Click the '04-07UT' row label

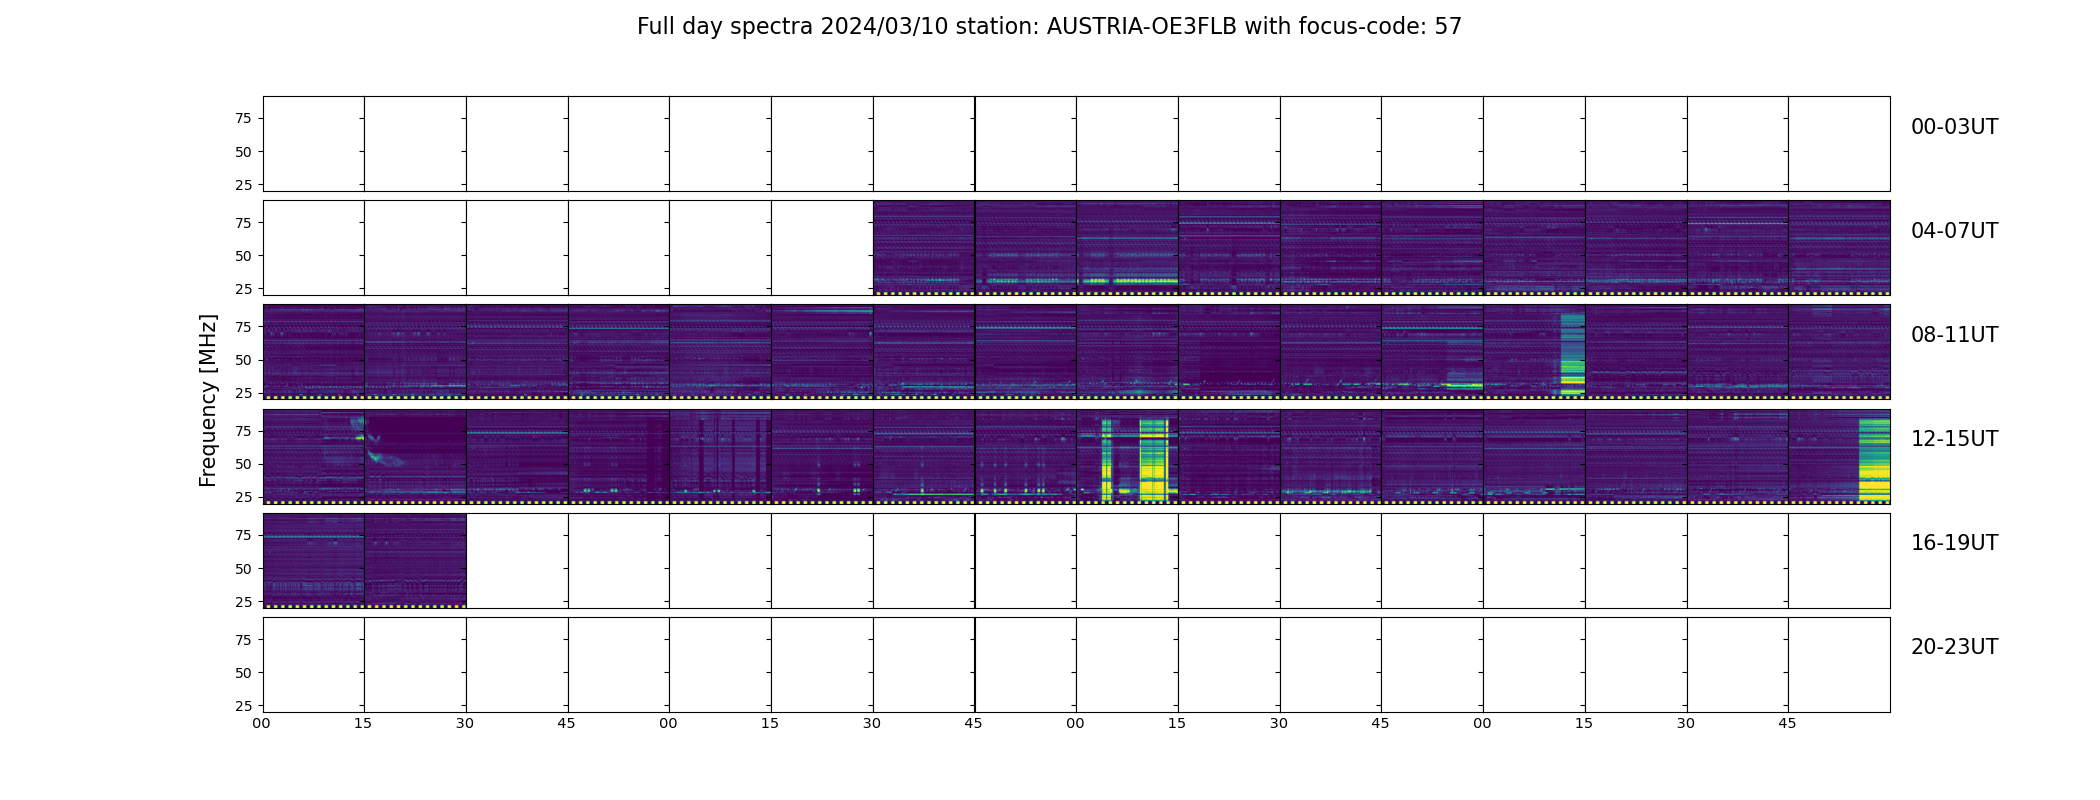[1954, 231]
